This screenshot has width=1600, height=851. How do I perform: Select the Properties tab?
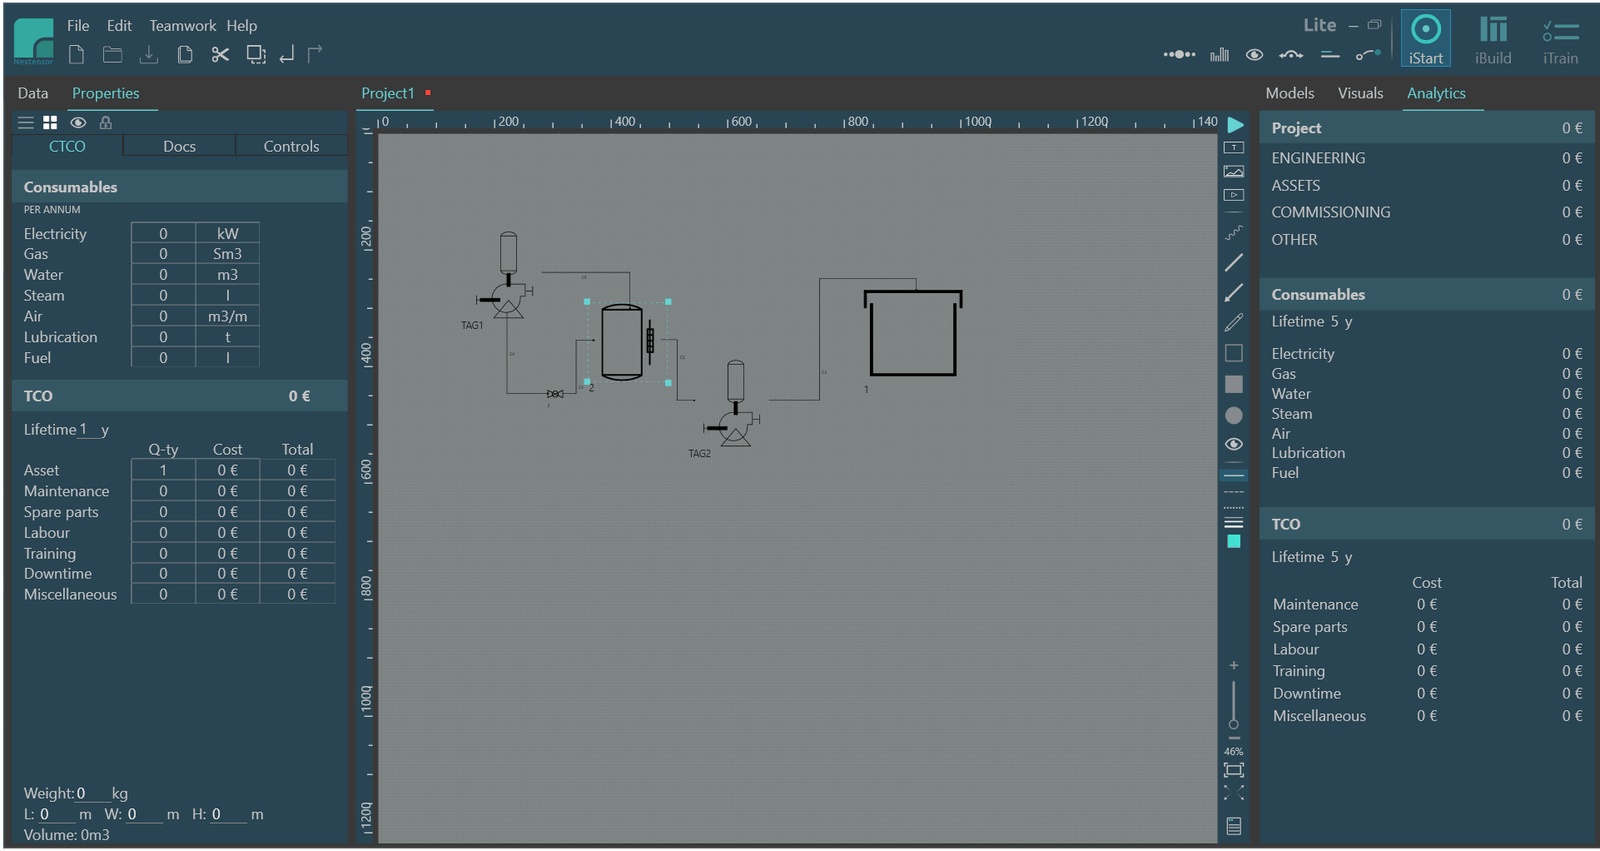tap(105, 93)
